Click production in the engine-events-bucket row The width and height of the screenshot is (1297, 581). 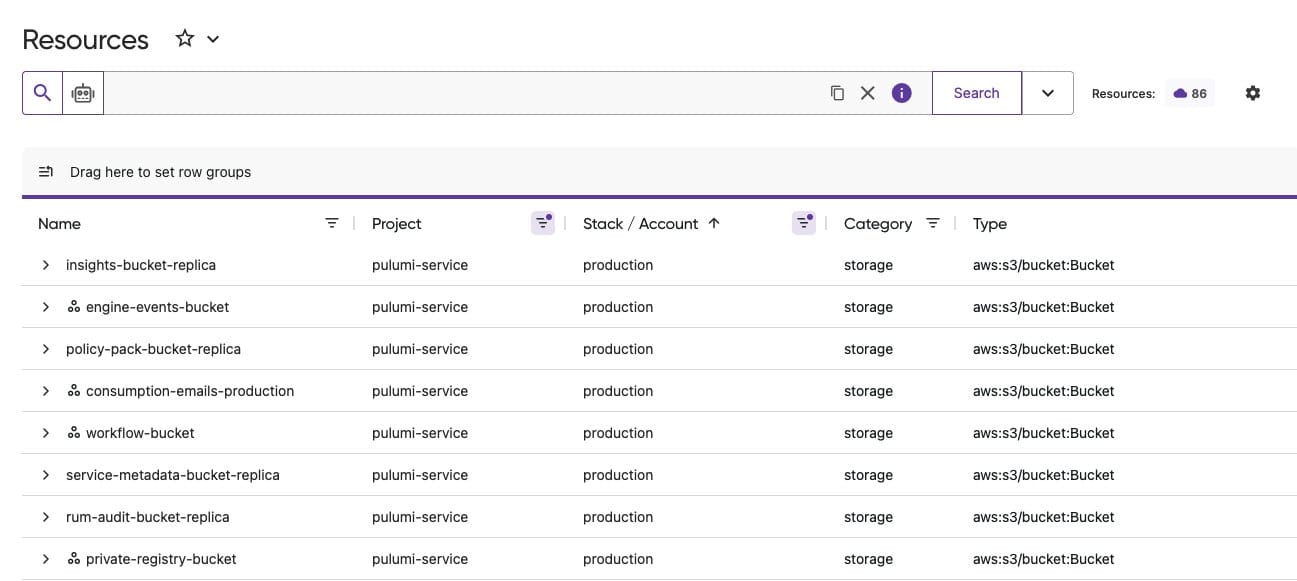(x=618, y=307)
